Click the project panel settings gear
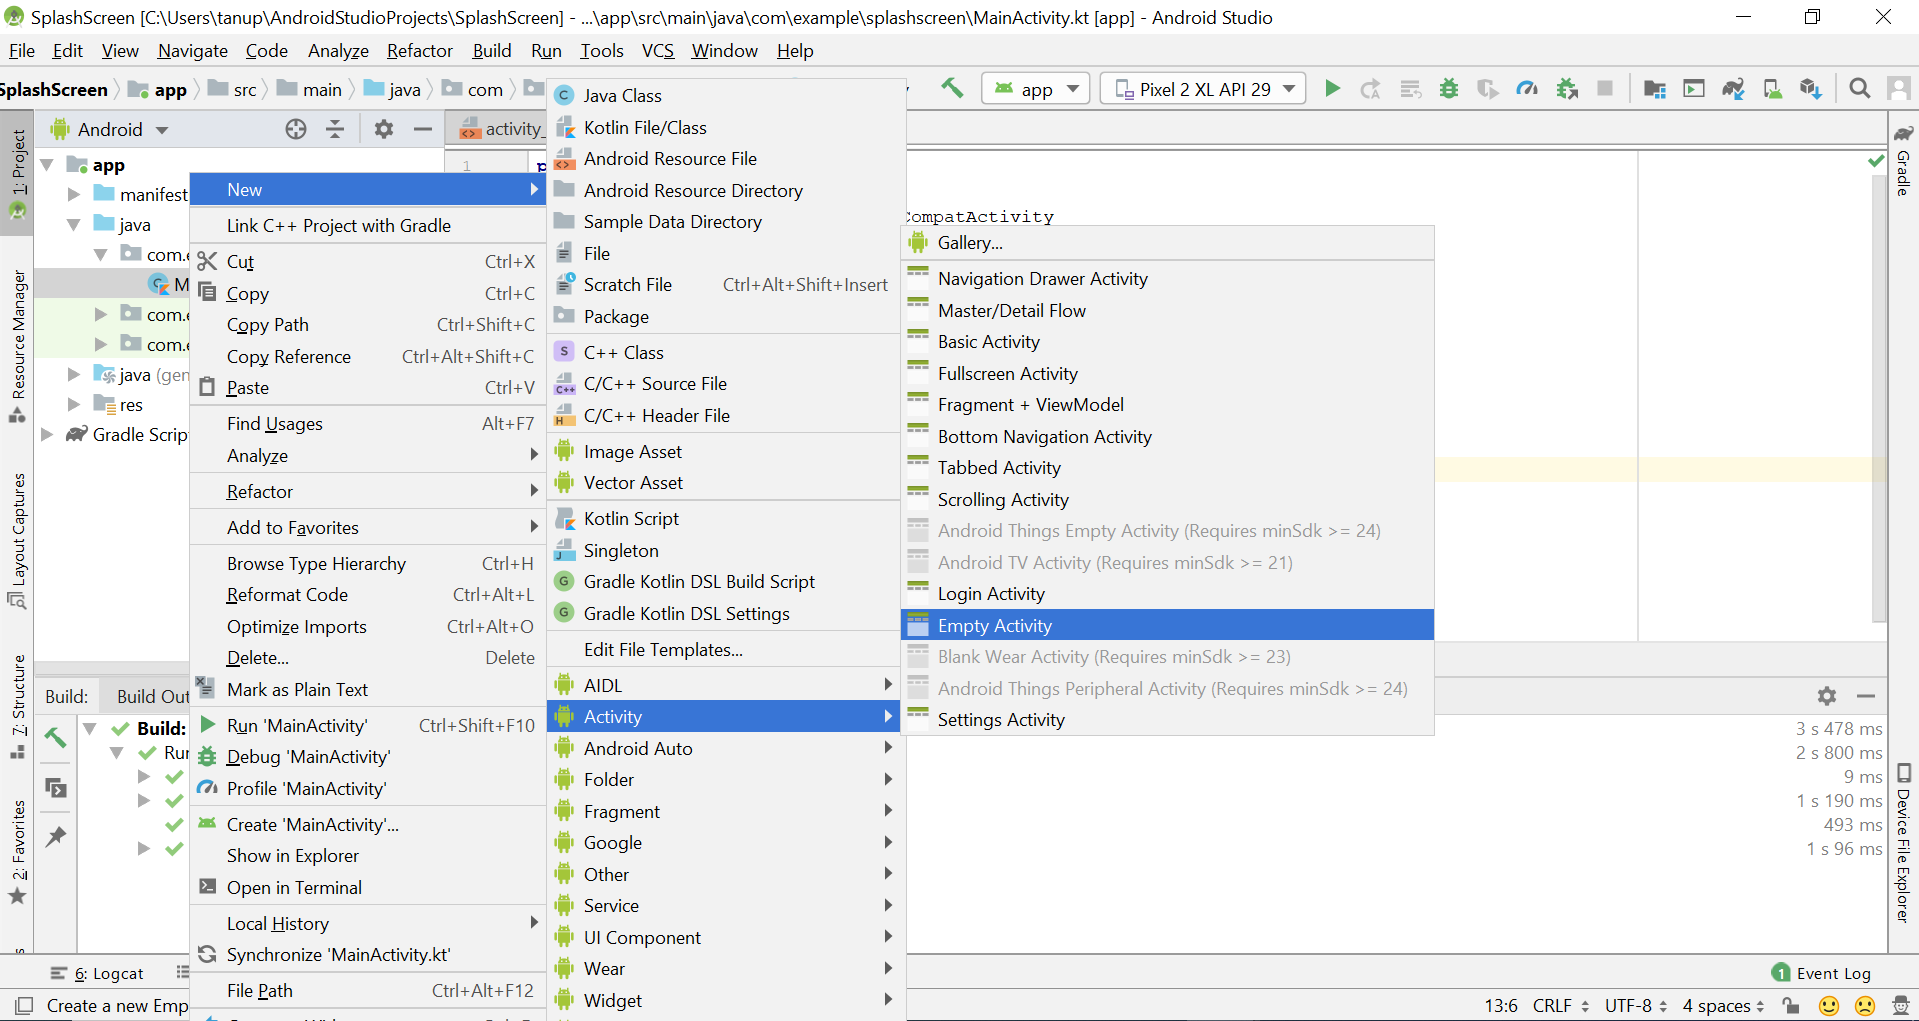 click(384, 129)
